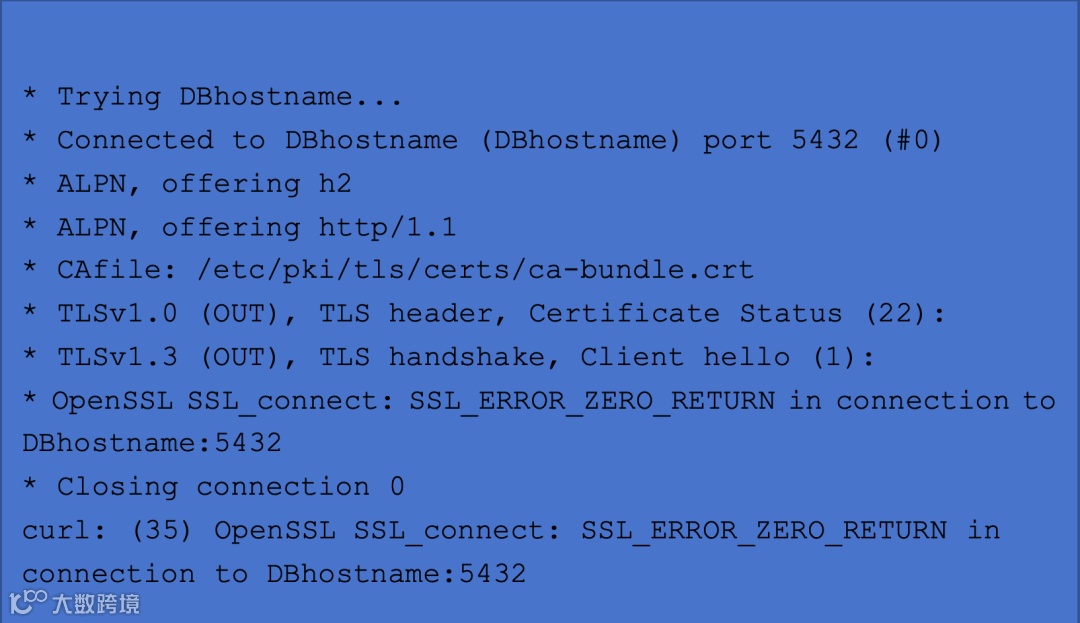
Task: Click the 'TLSv1.3' version text
Action: tap(117, 357)
